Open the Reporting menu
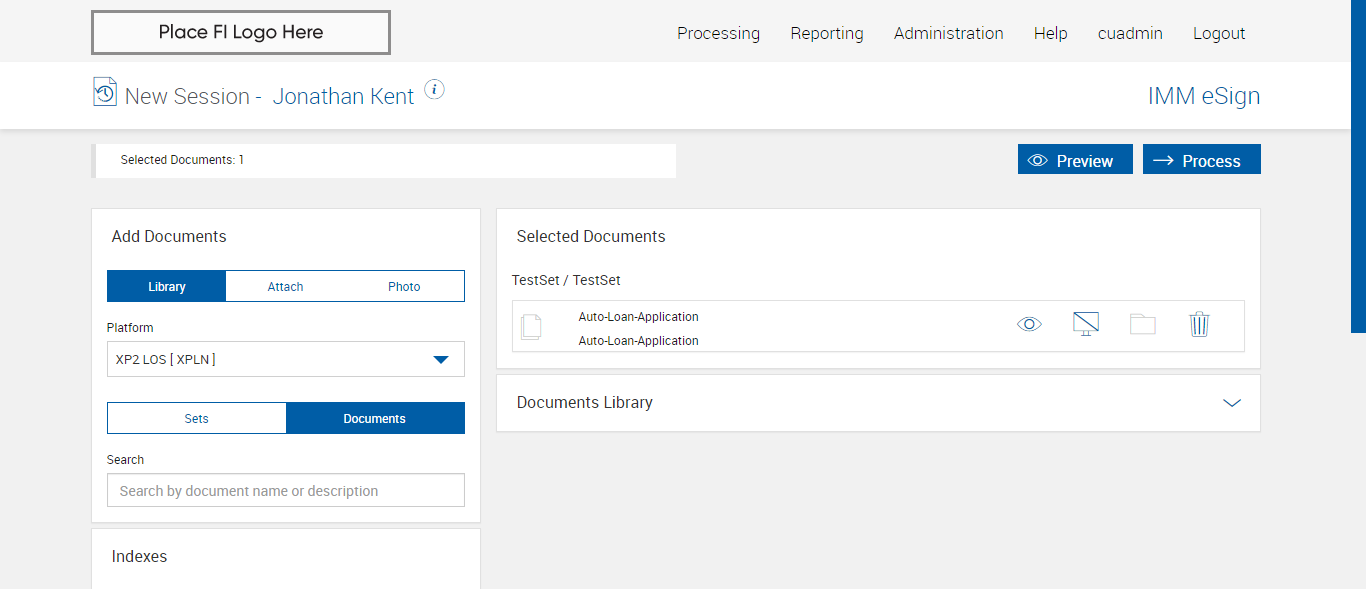The height and width of the screenshot is (589, 1366). click(x=827, y=33)
